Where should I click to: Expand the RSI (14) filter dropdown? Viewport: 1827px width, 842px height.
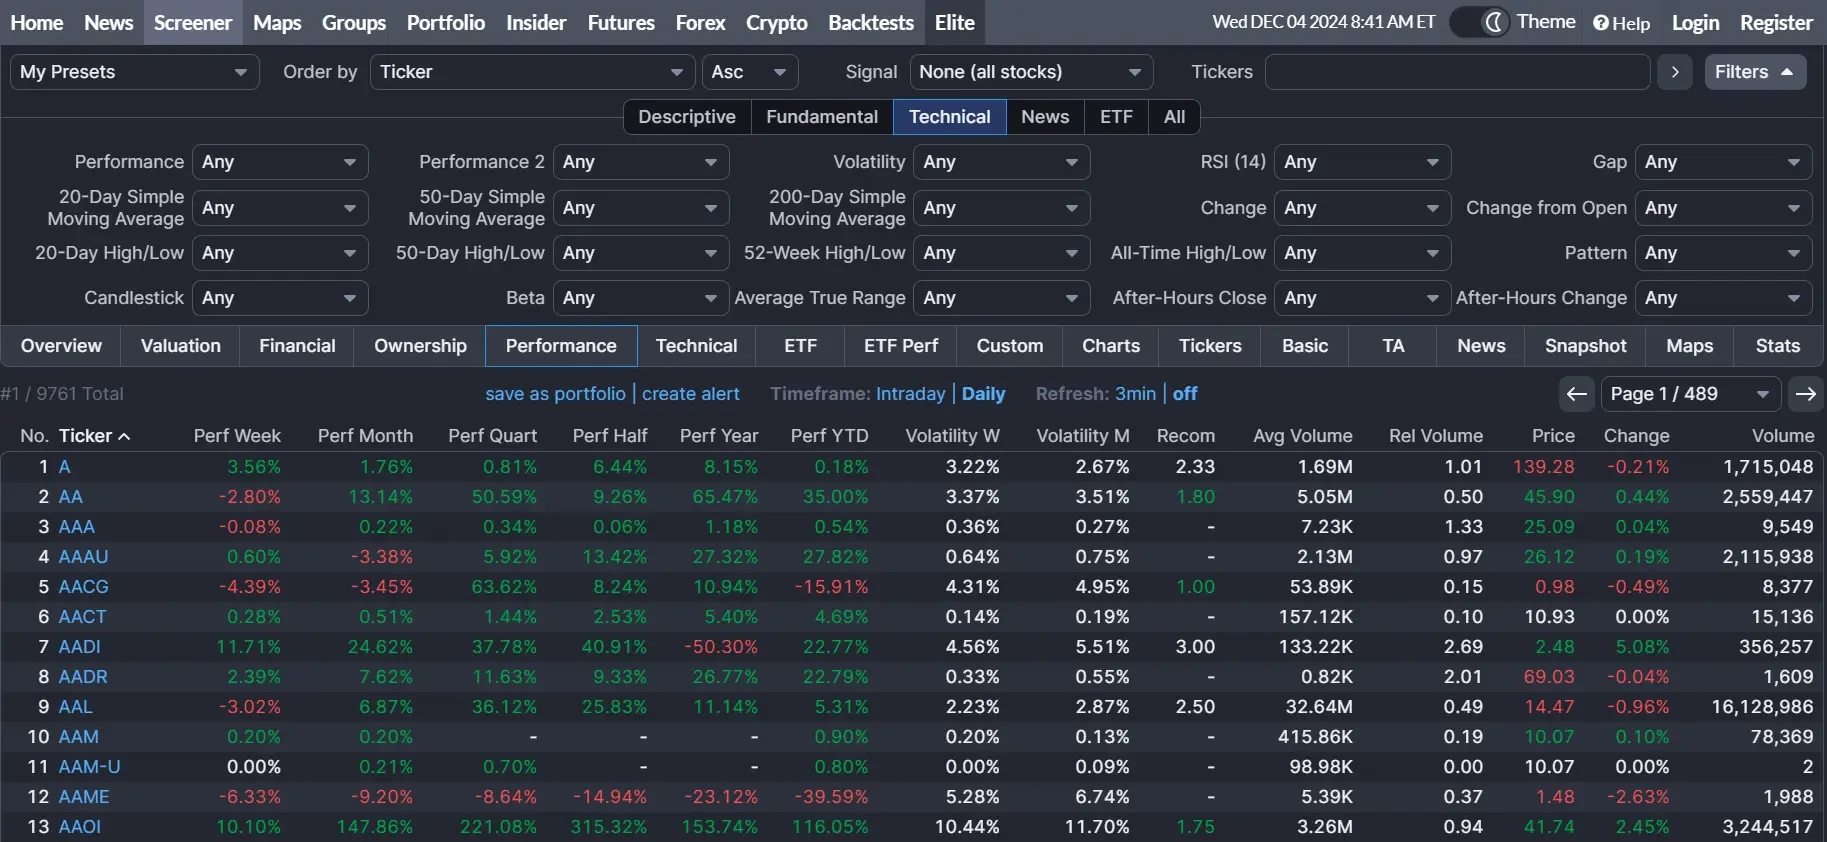[1362, 162]
